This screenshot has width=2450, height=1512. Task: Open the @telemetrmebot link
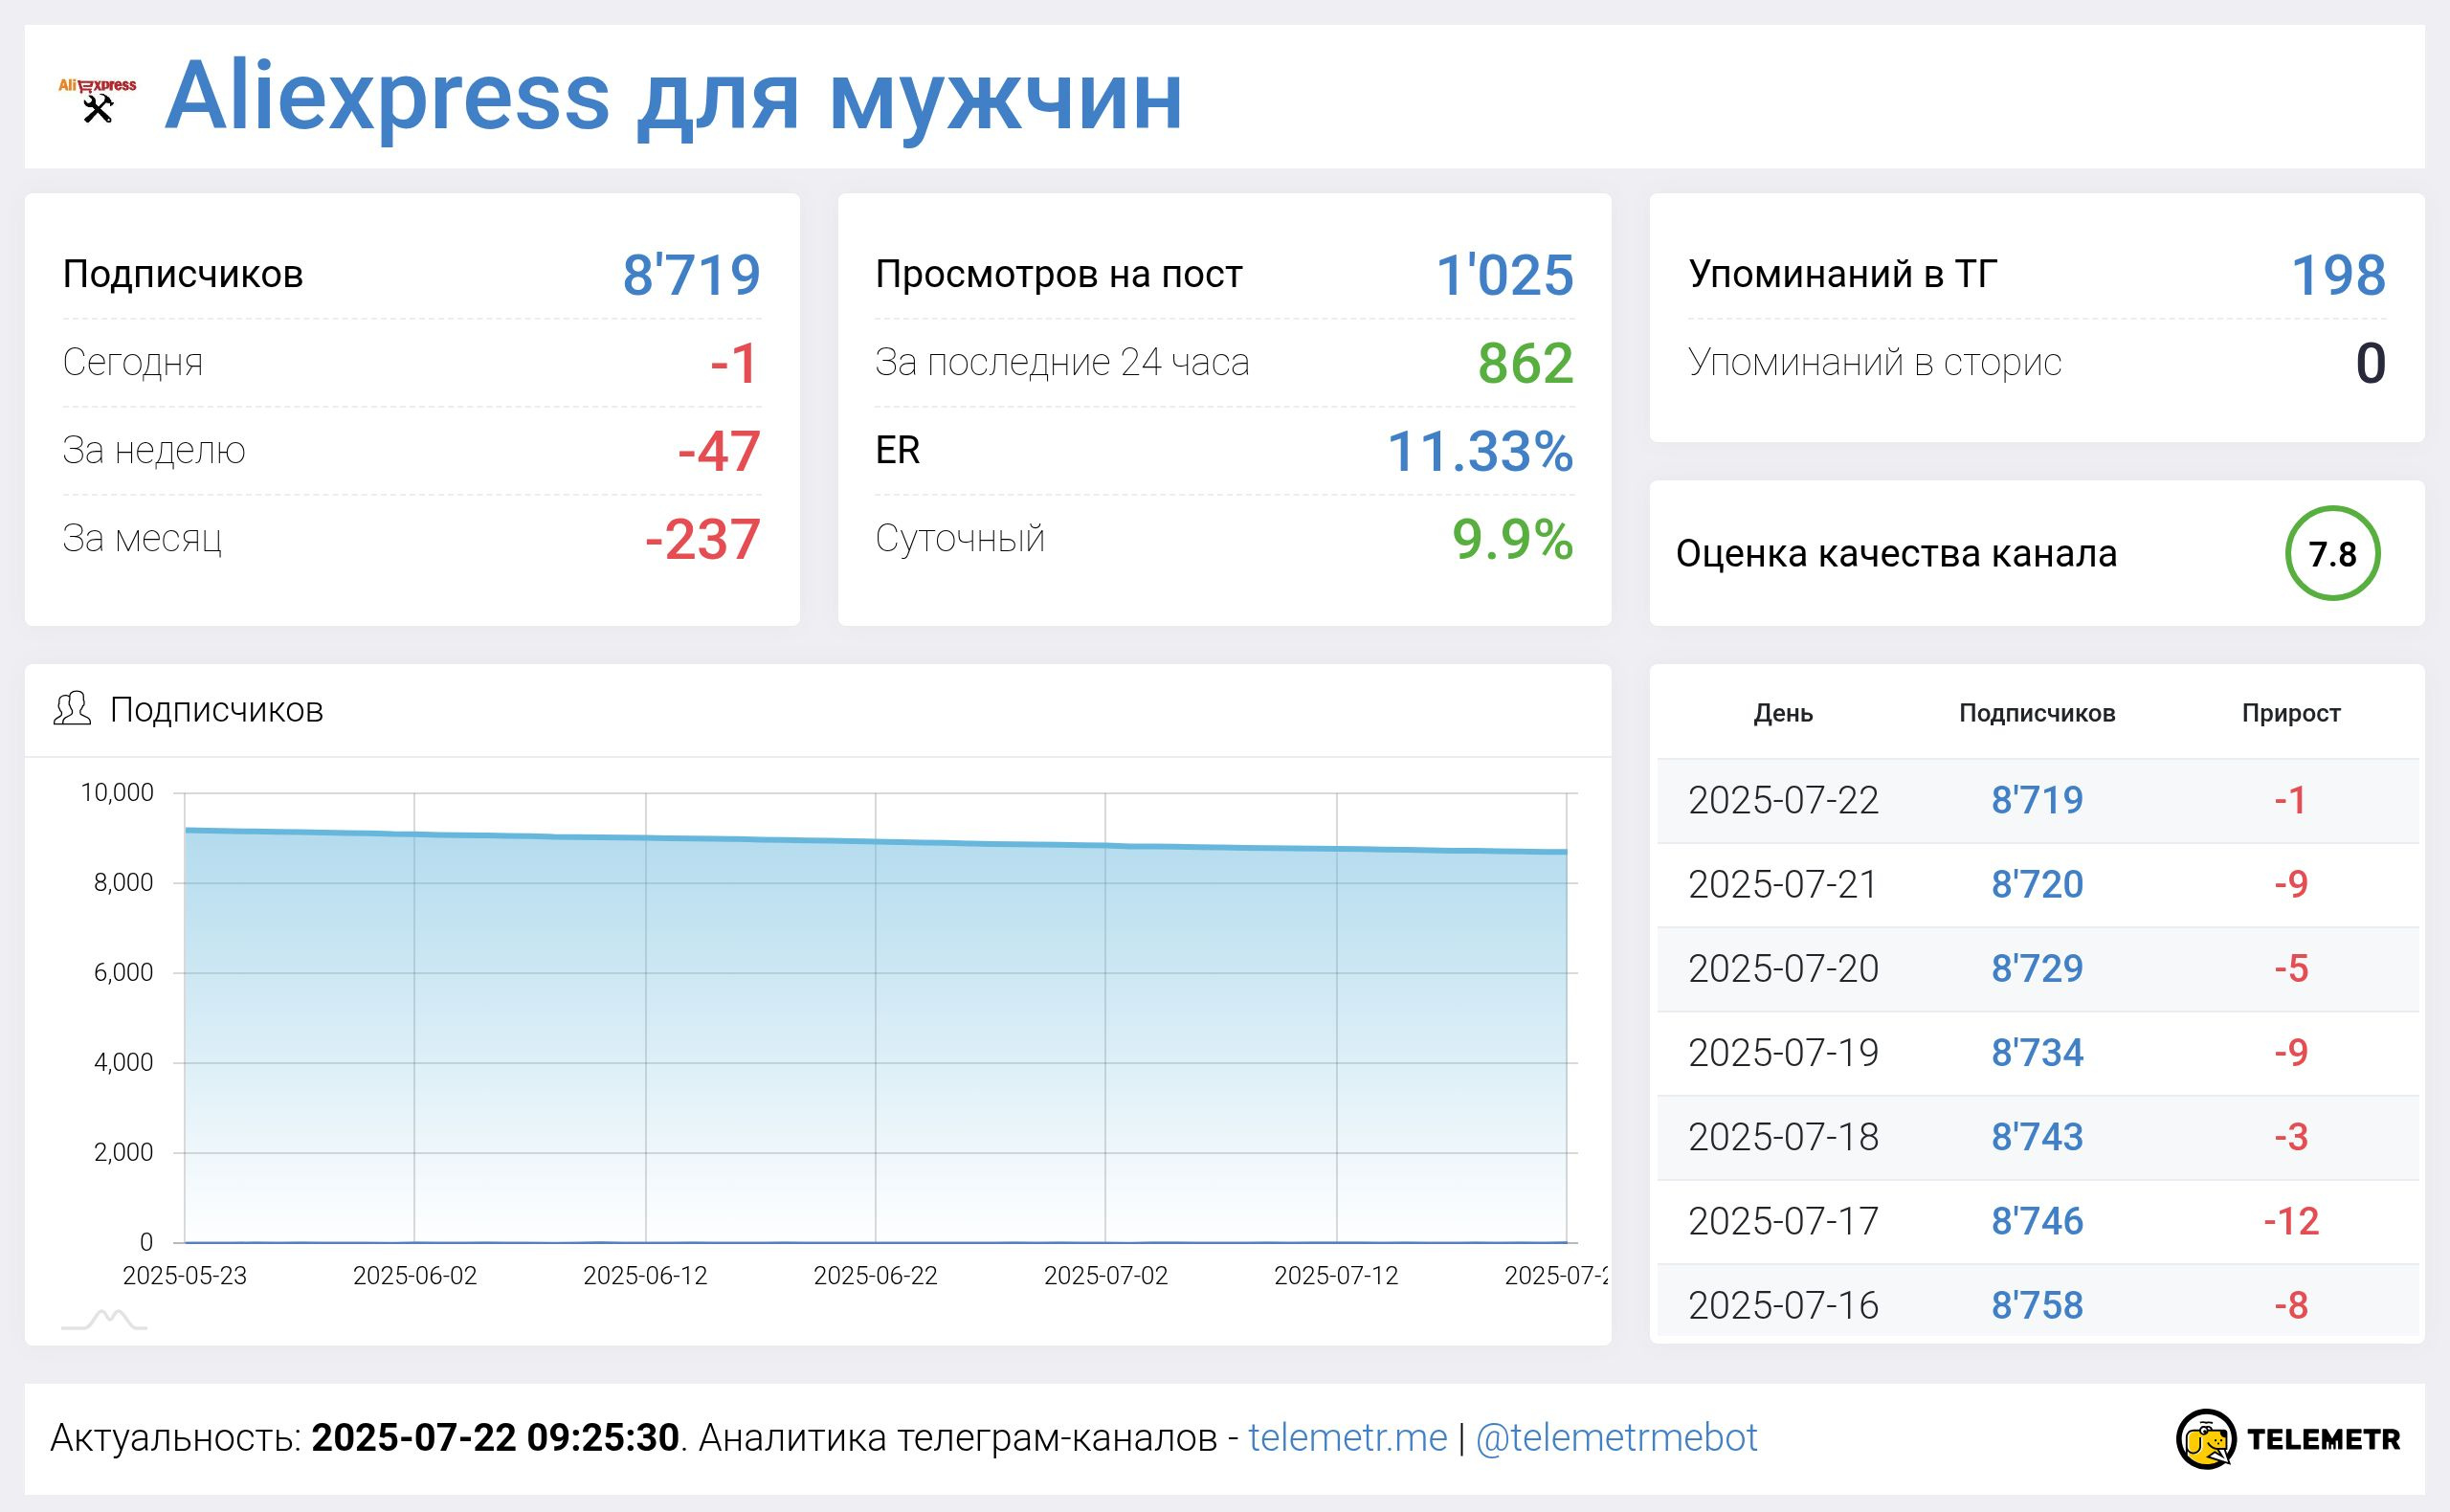(x=1616, y=1438)
